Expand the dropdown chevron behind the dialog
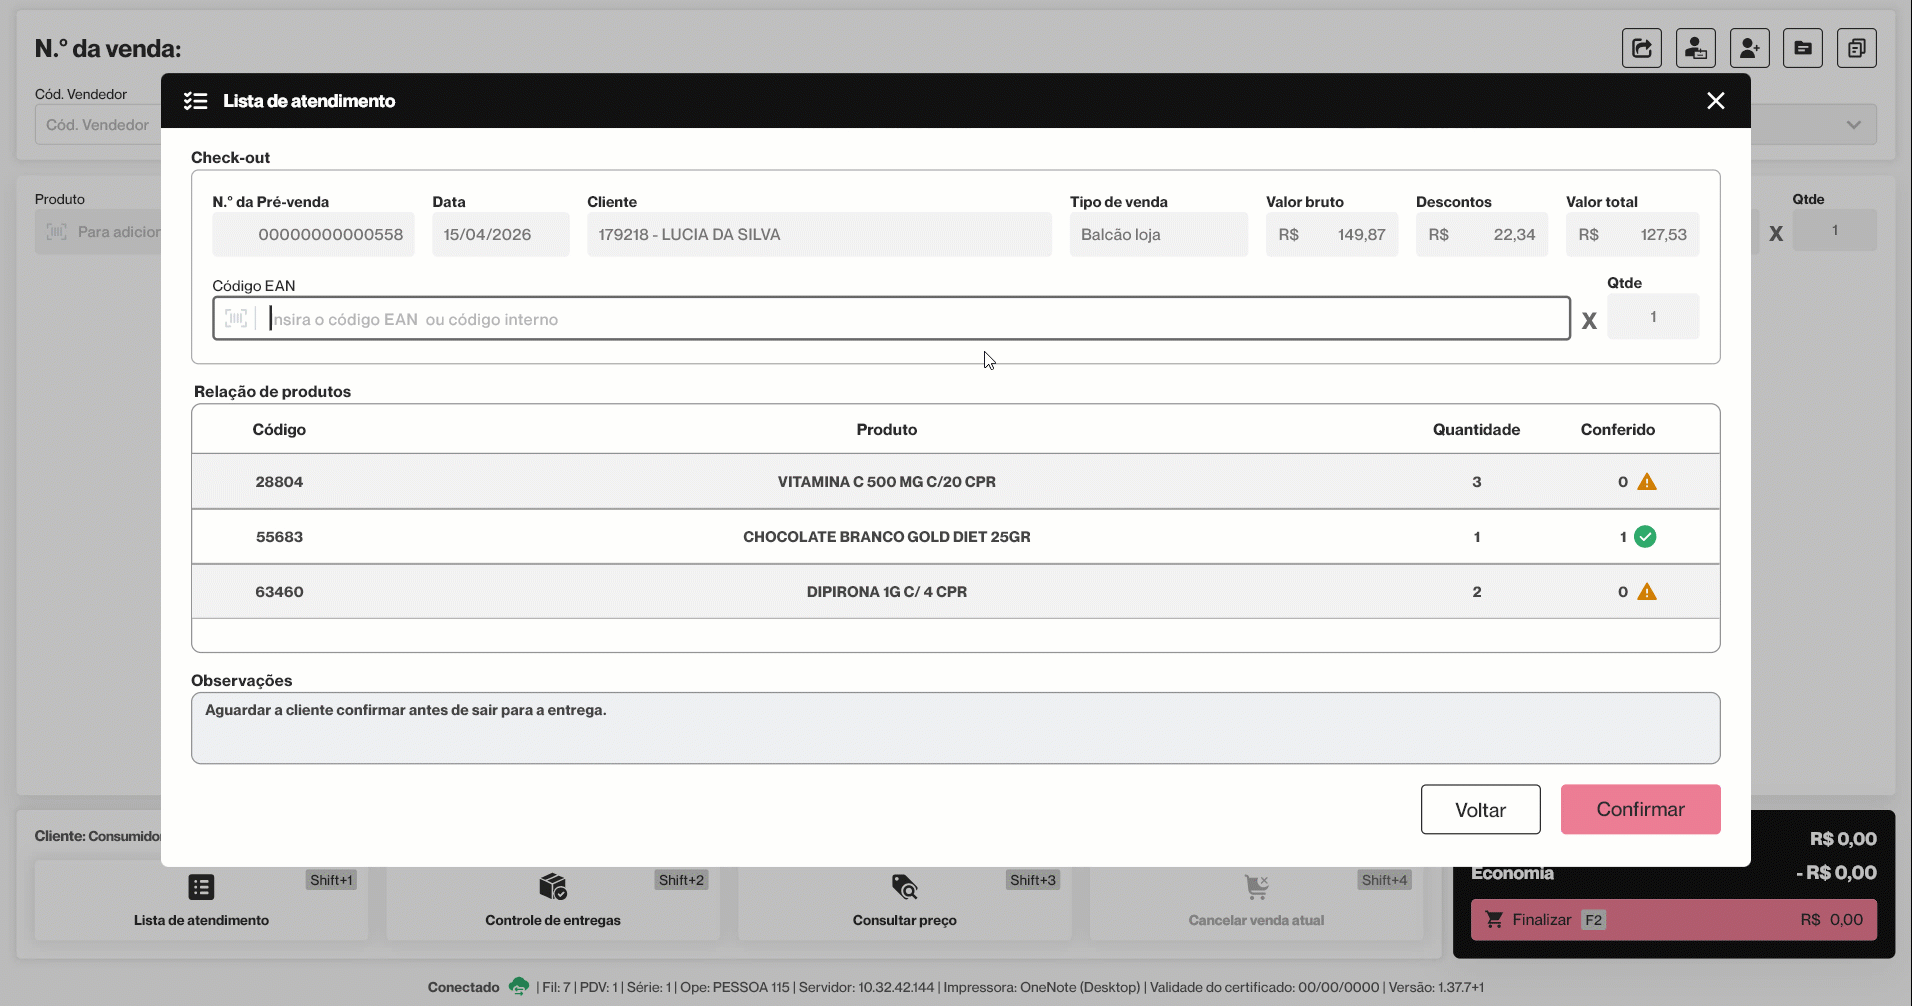 1854,125
